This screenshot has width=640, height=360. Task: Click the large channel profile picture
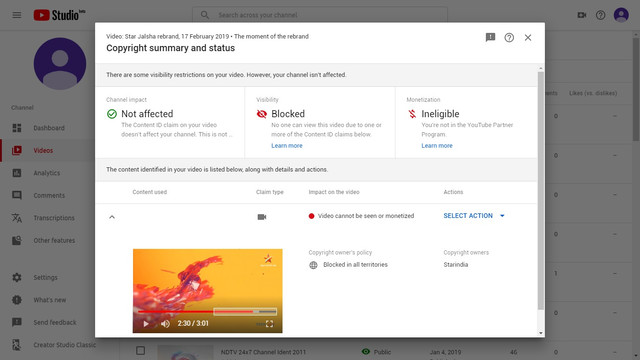pyautogui.click(x=60, y=64)
